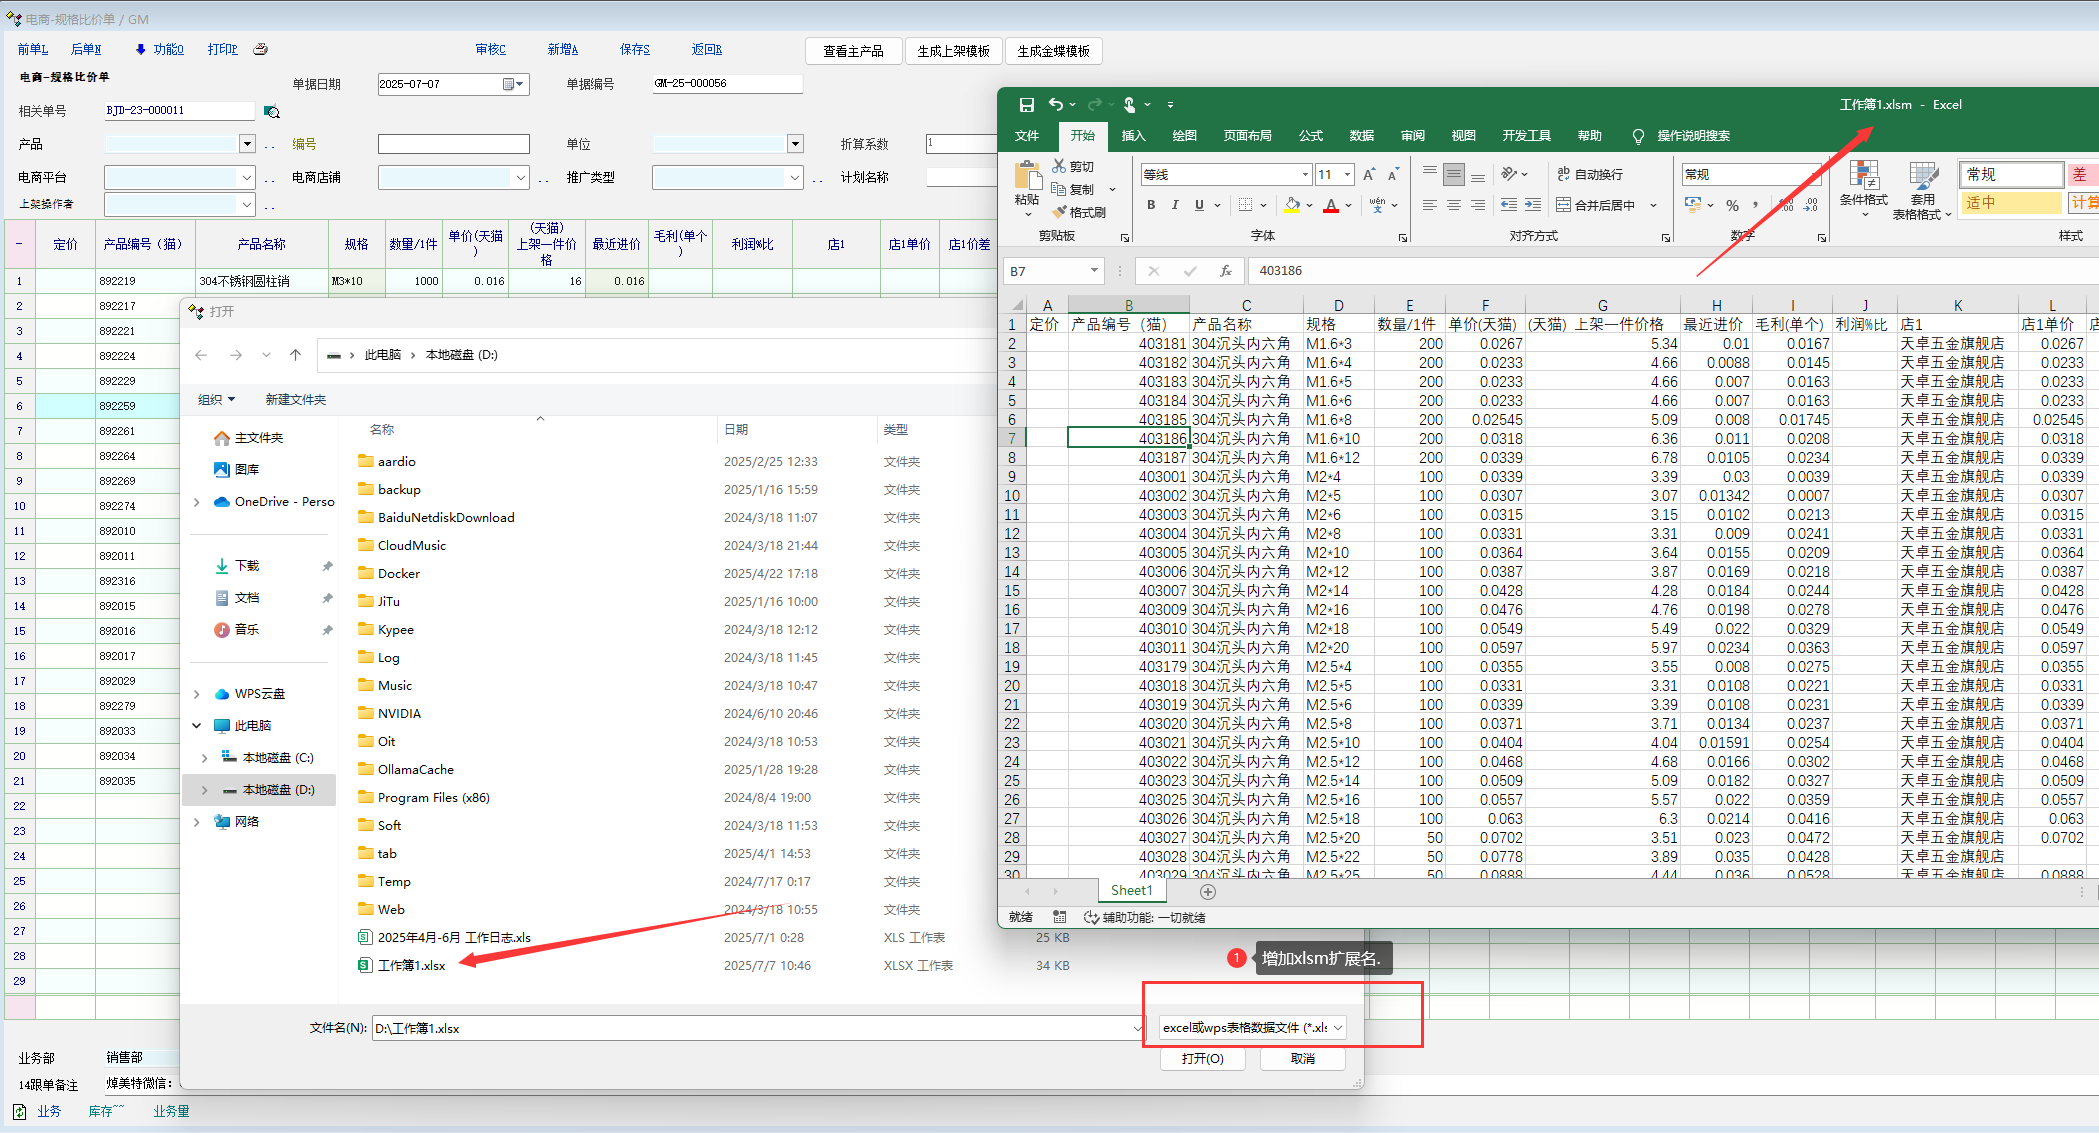Click the Excel undo arrow
The width and height of the screenshot is (2099, 1133).
click(x=1056, y=105)
